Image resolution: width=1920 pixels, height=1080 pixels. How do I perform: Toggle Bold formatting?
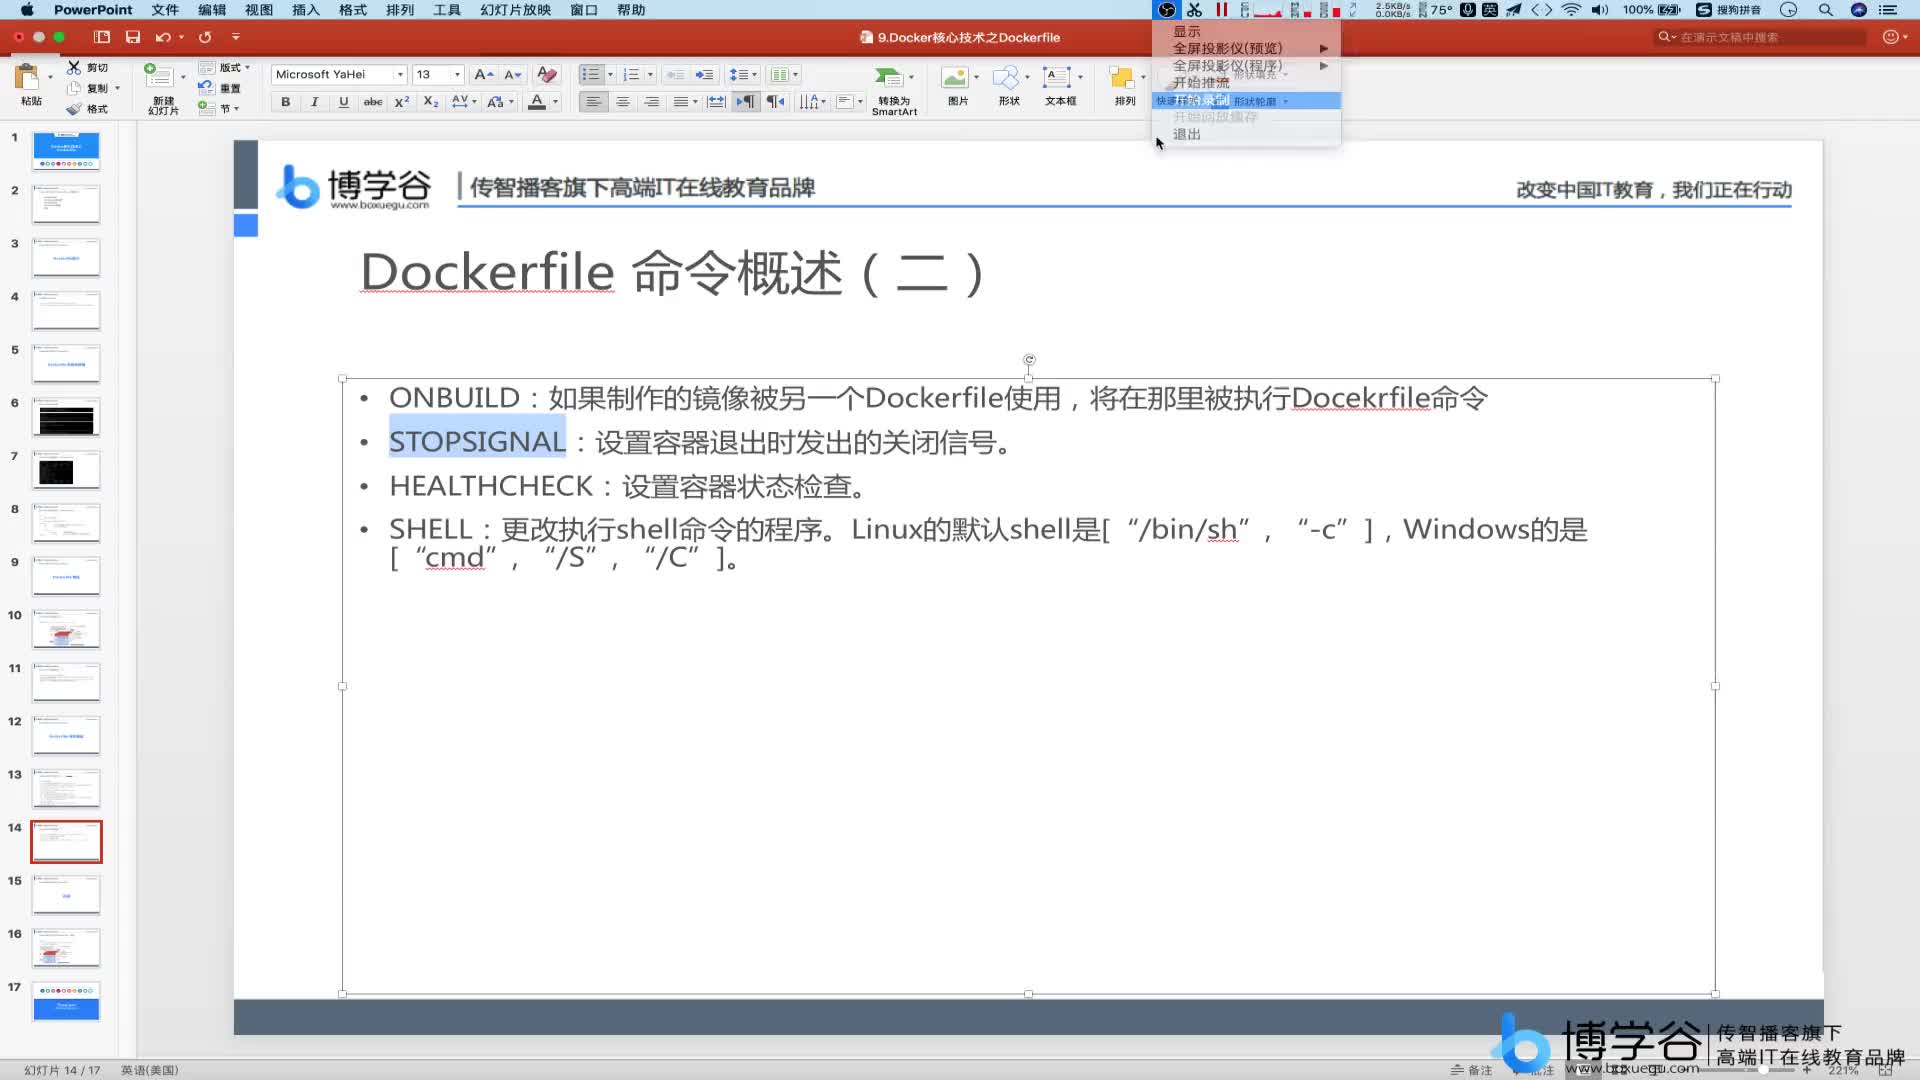286,102
